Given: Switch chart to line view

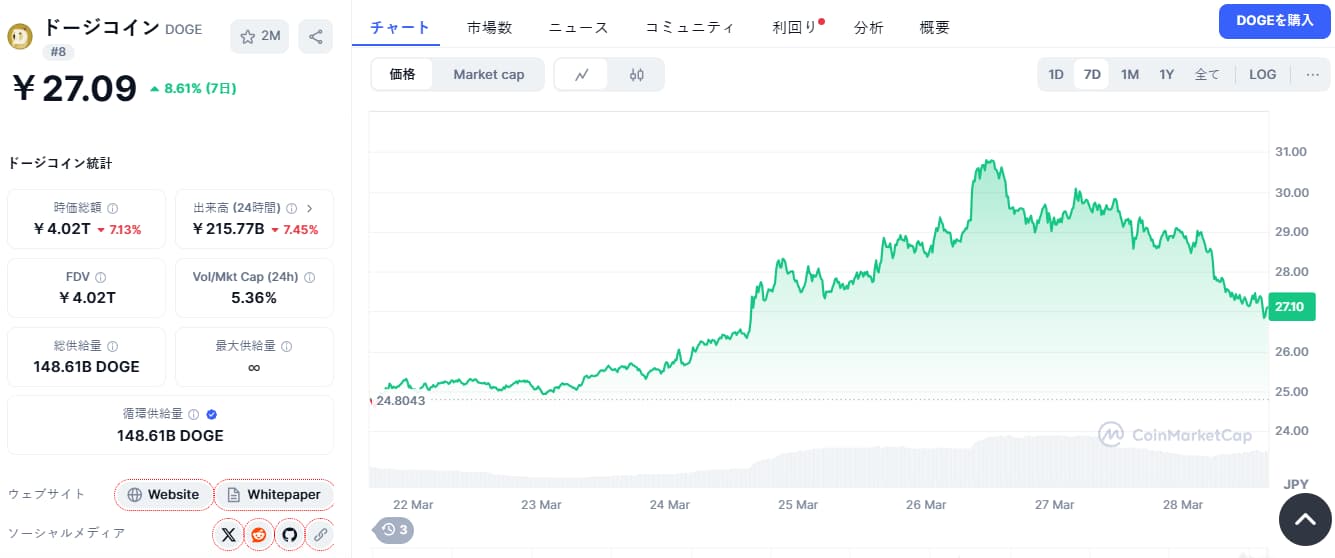Looking at the screenshot, I should coord(582,75).
